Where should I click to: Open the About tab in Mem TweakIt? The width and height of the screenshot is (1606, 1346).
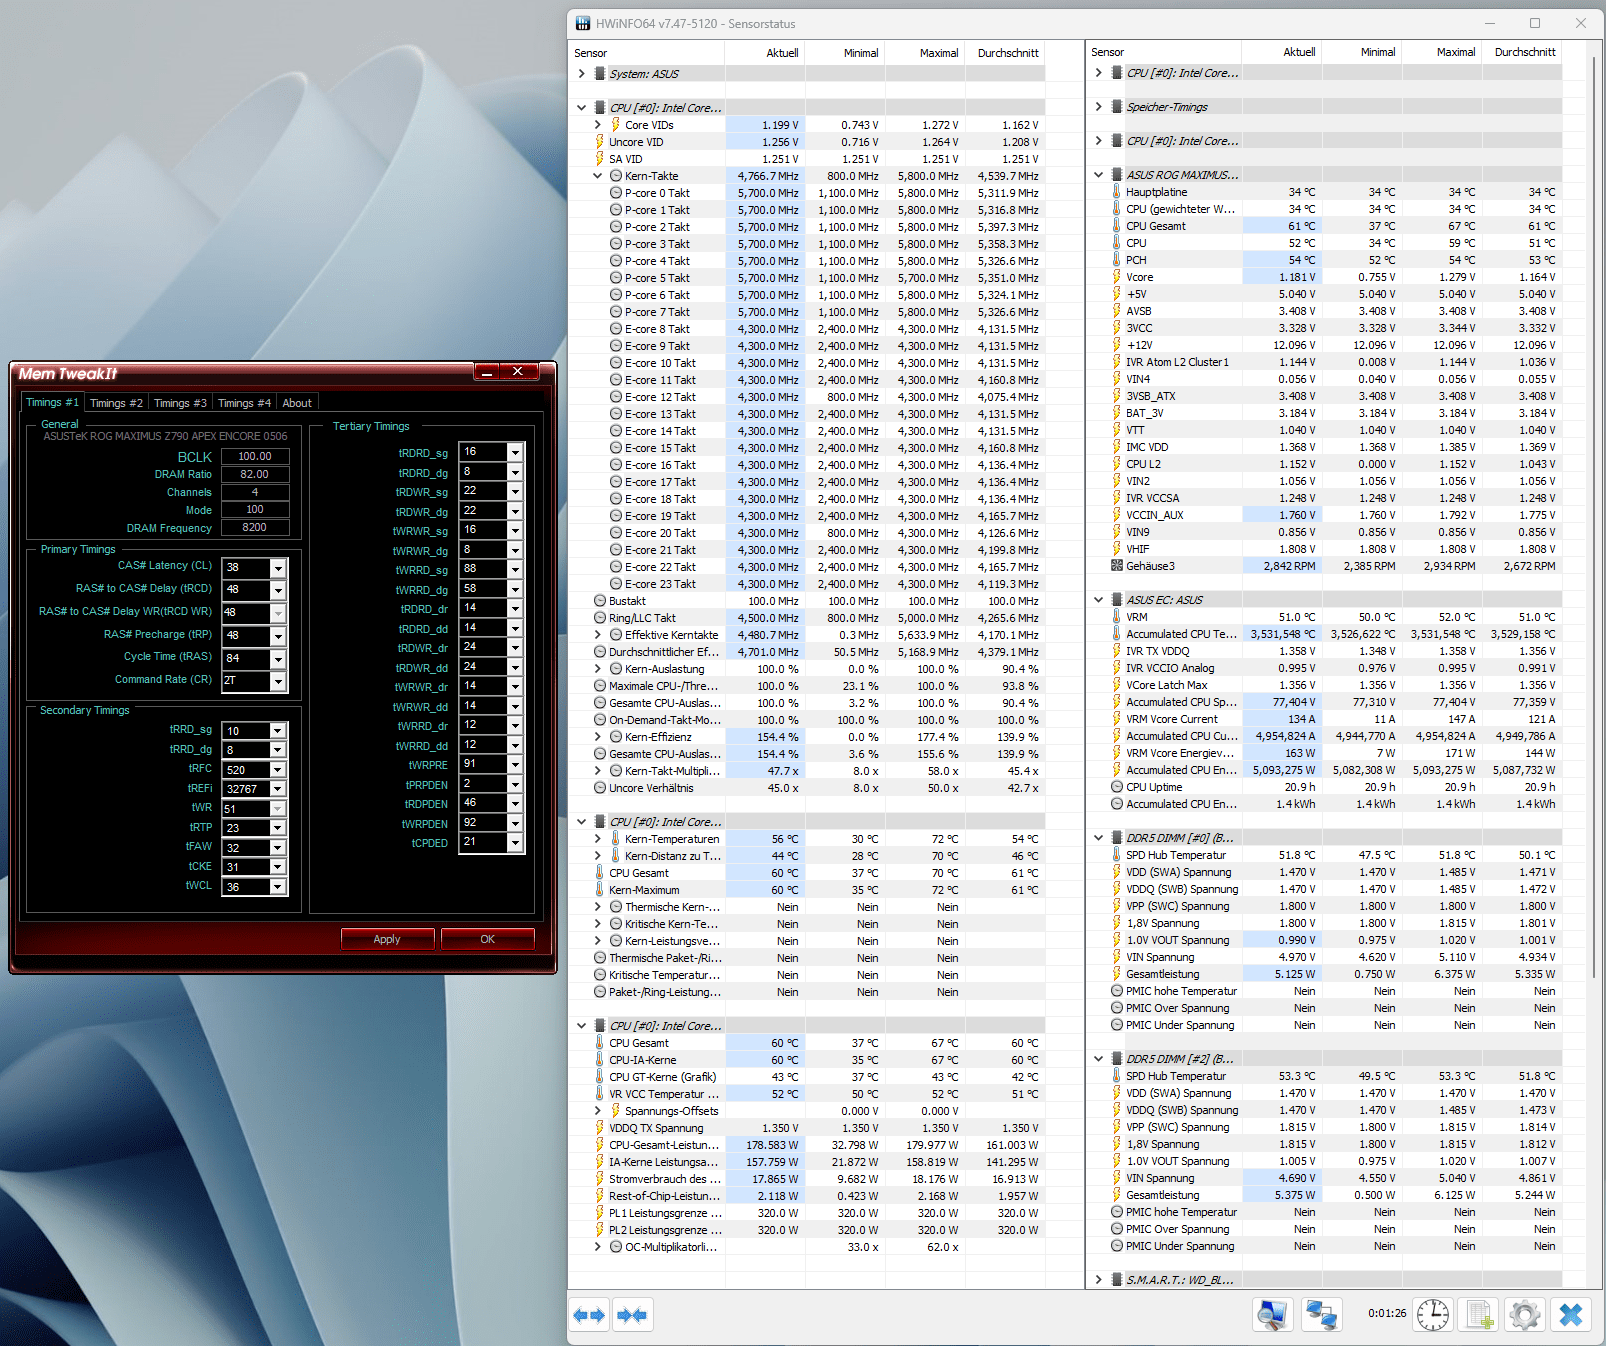[297, 403]
